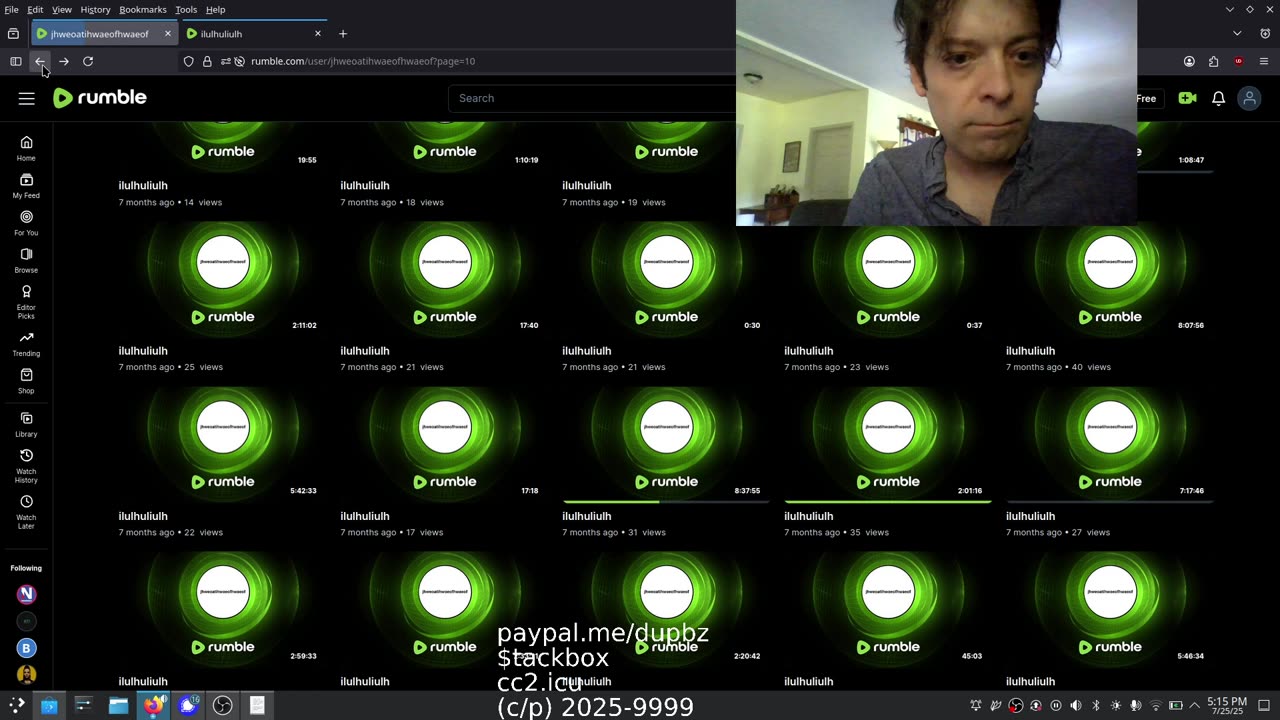Open Watch Later in the sidebar
Viewport: 1280px width, 720px height.
(26, 512)
